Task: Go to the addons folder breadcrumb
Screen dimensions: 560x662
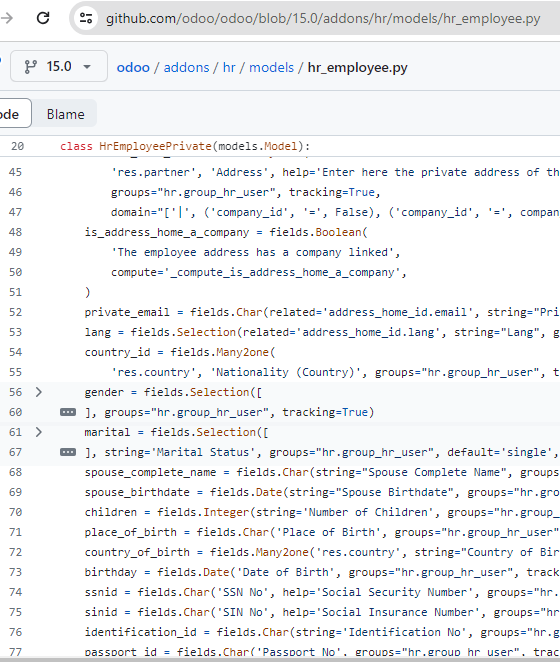Action: [x=186, y=68]
